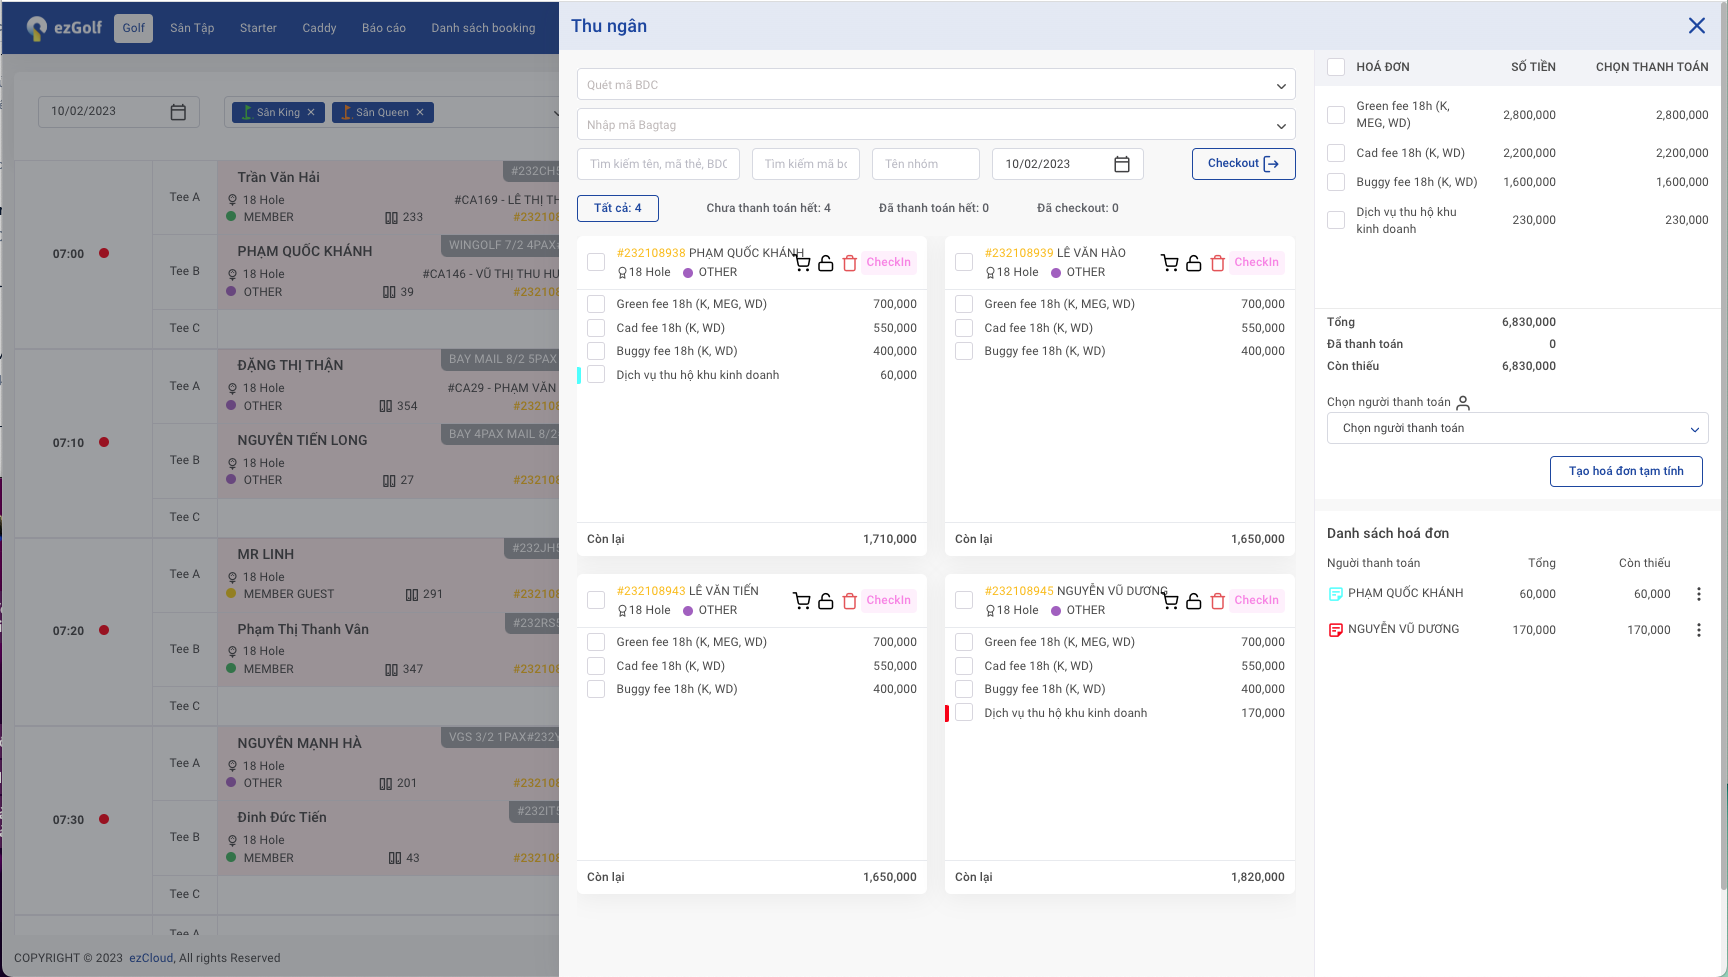Click the trash icon on Lê Văn Hào card
Screen dimensions: 1728x977
1218,263
